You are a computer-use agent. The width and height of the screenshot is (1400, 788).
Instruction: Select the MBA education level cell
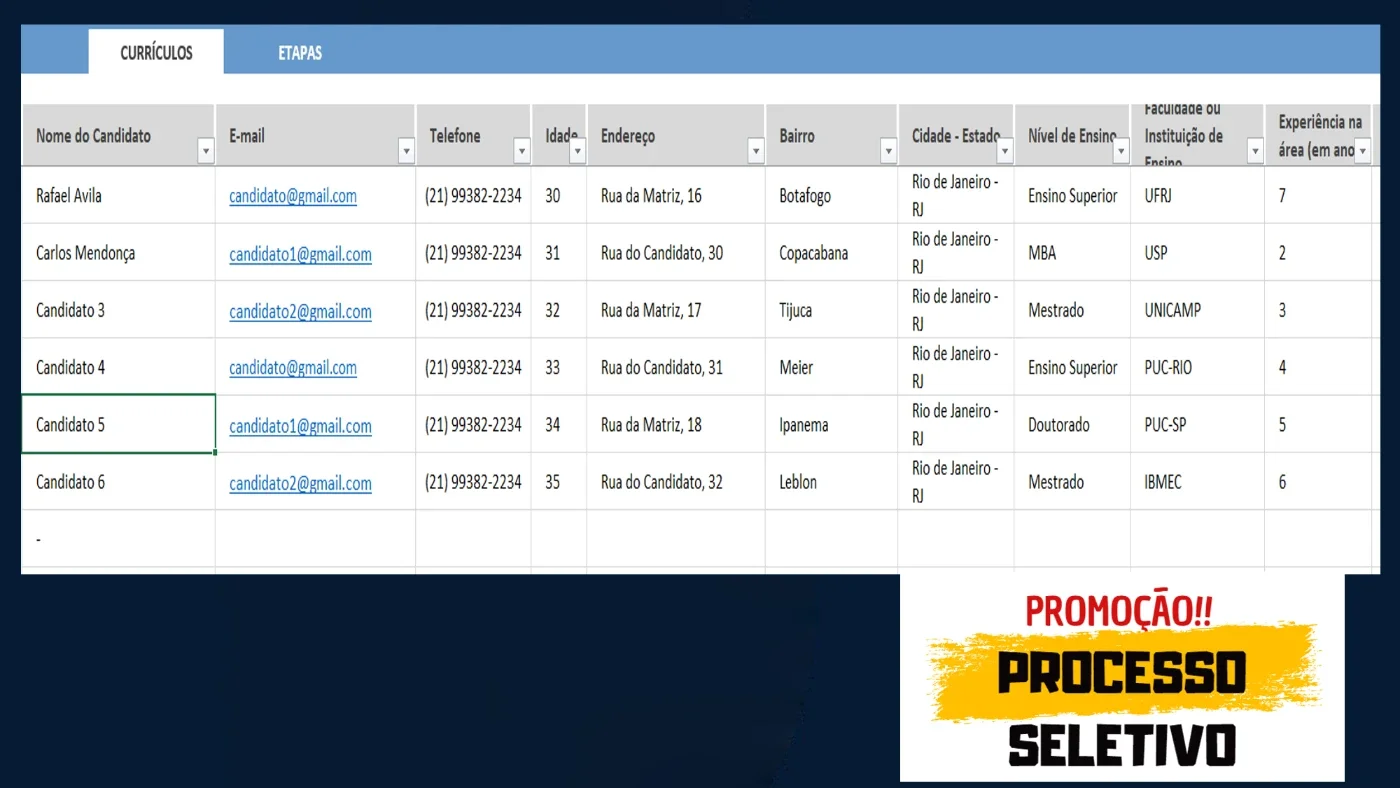click(1072, 253)
